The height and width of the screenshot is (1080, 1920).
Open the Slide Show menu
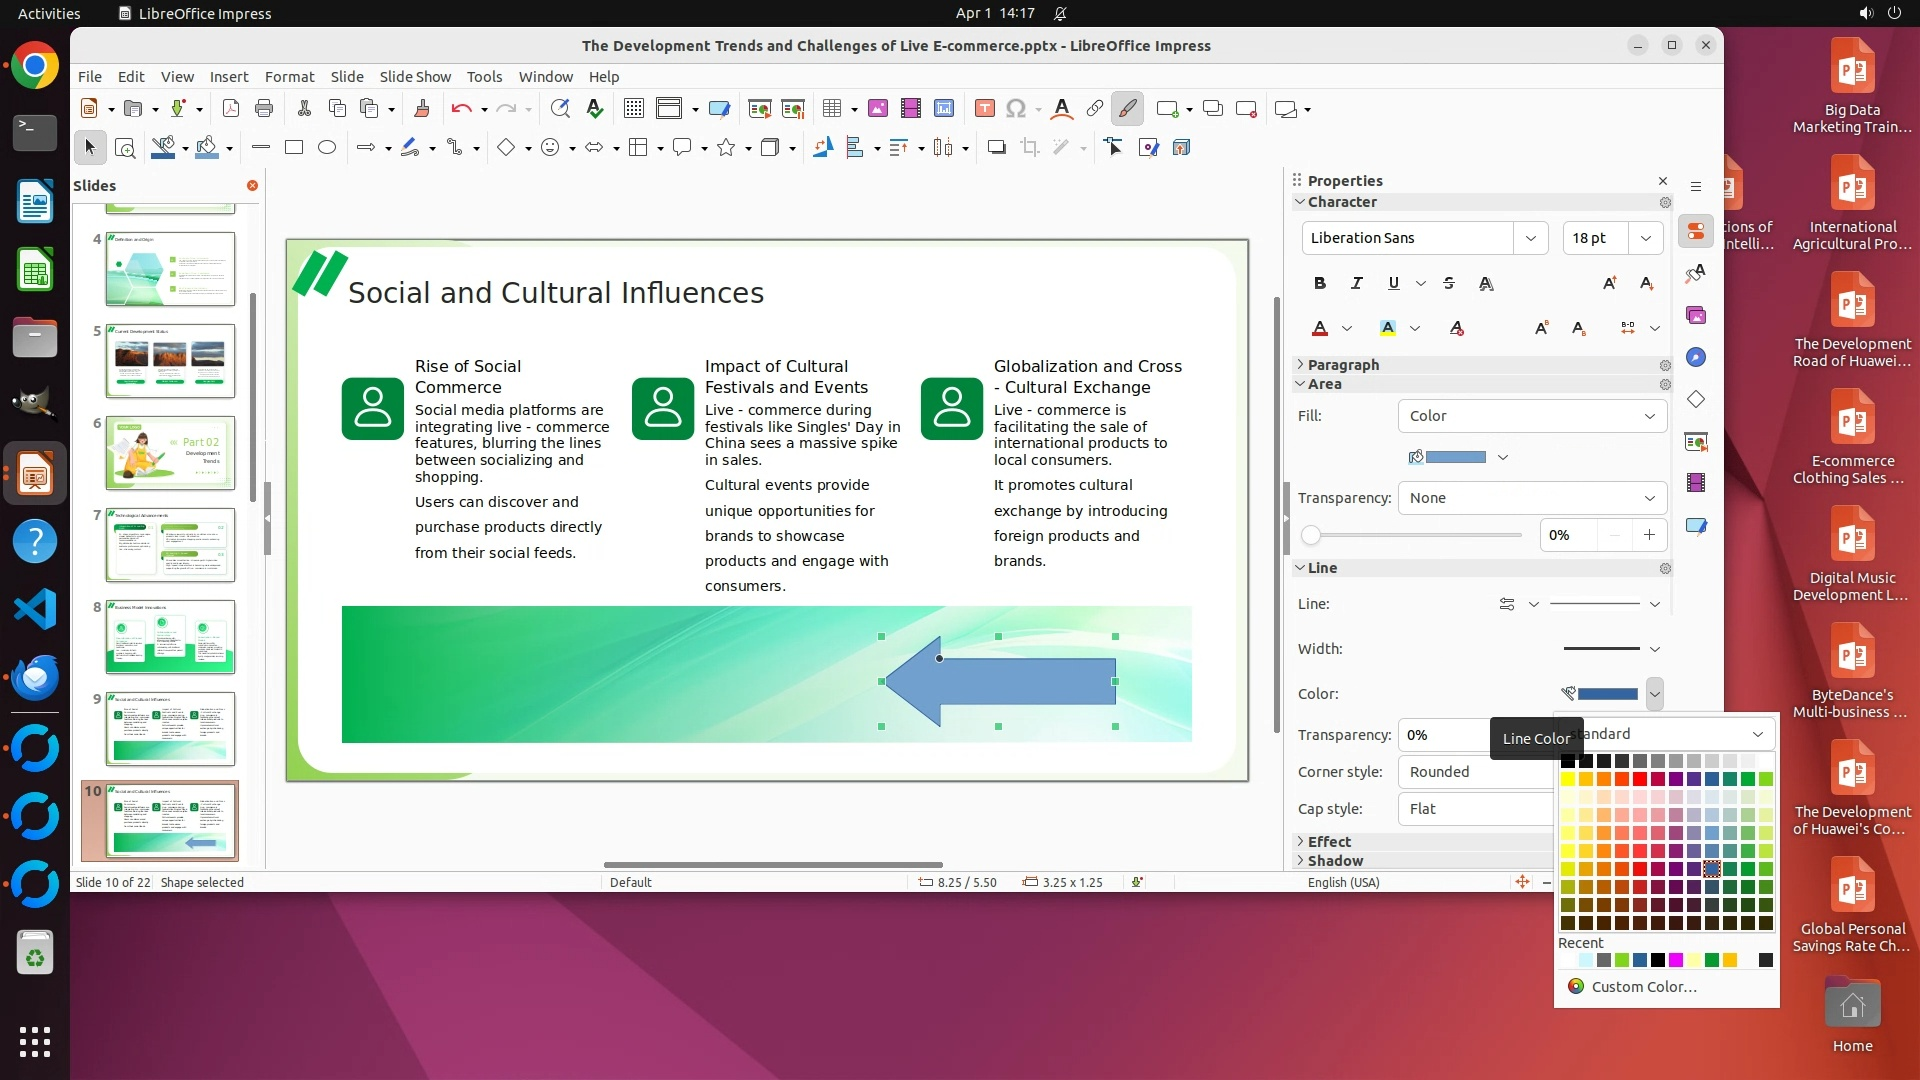point(414,77)
